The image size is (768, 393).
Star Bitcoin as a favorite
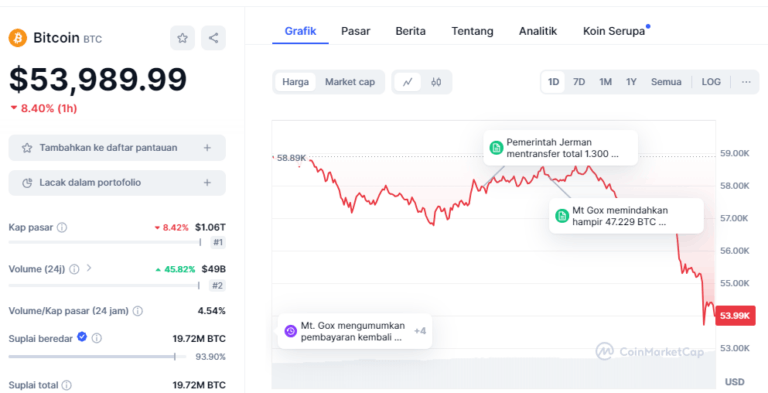click(182, 38)
